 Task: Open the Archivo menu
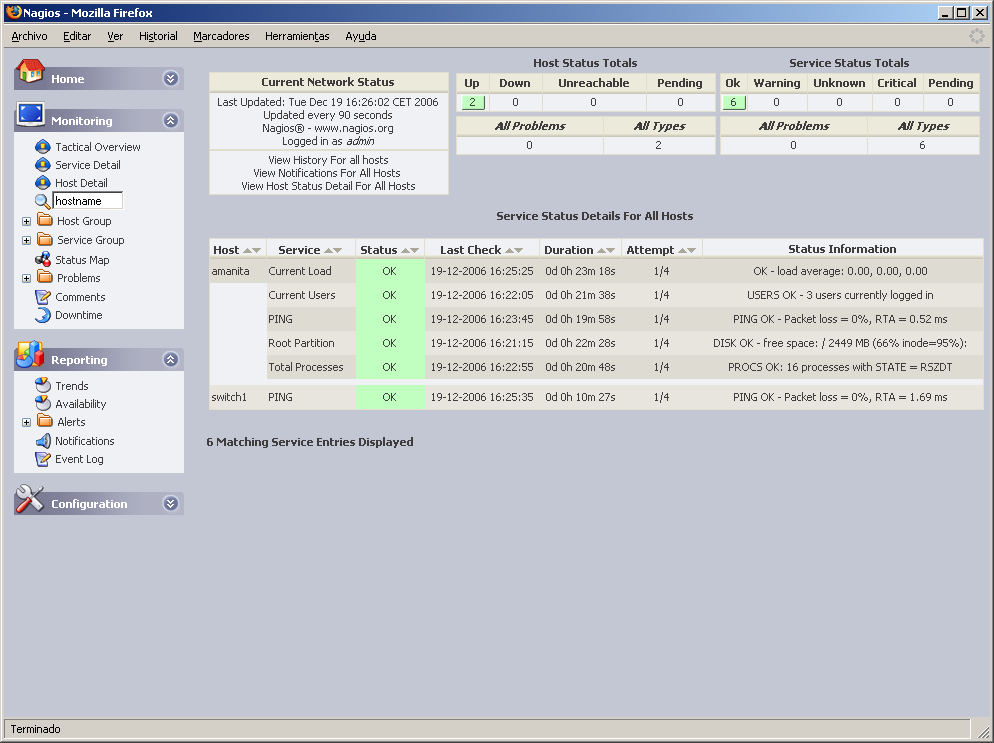pyautogui.click(x=29, y=36)
